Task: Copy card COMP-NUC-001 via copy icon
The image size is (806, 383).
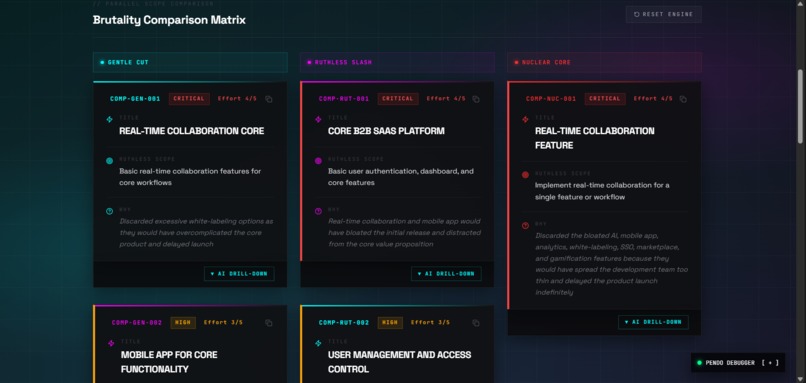Action: coord(683,99)
